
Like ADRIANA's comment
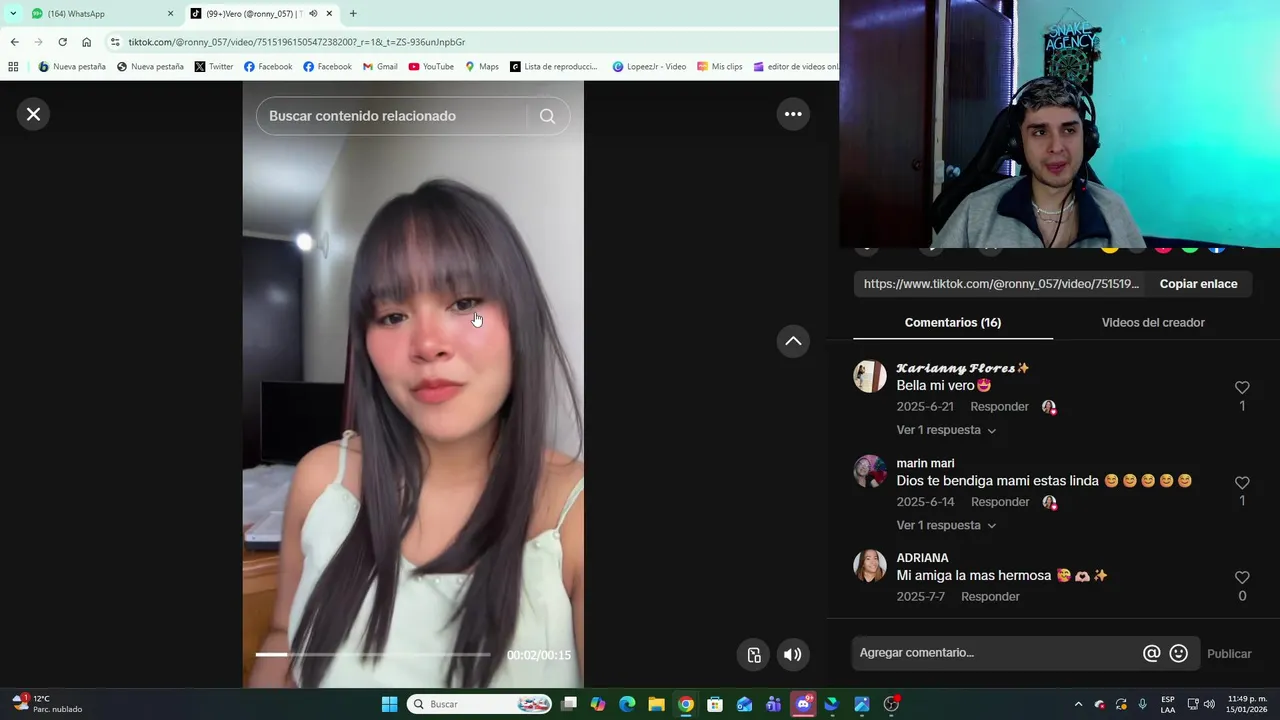[1242, 578]
